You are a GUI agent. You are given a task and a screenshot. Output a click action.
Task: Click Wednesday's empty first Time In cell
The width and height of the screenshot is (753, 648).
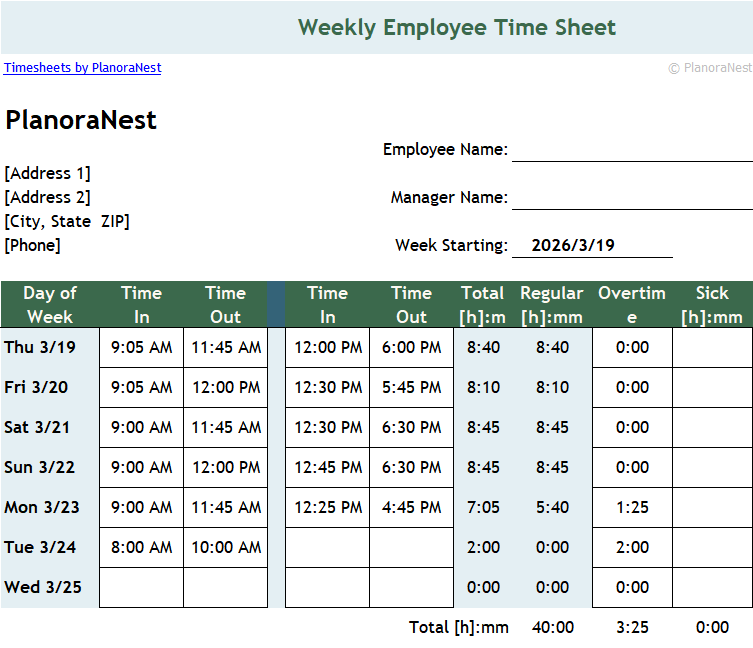coord(142,587)
